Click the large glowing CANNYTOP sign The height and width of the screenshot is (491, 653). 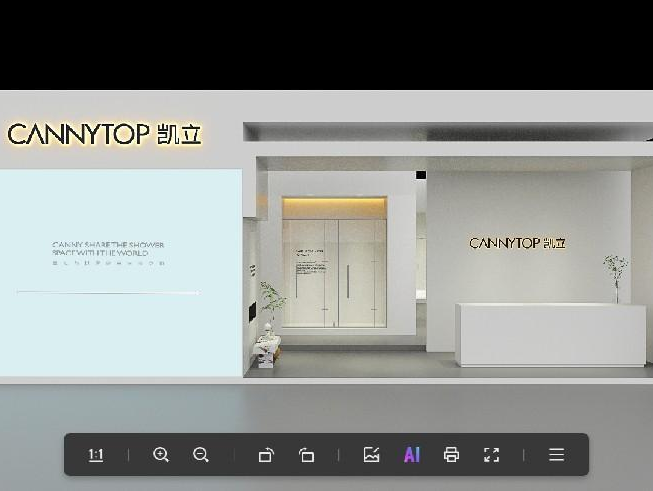pos(105,134)
